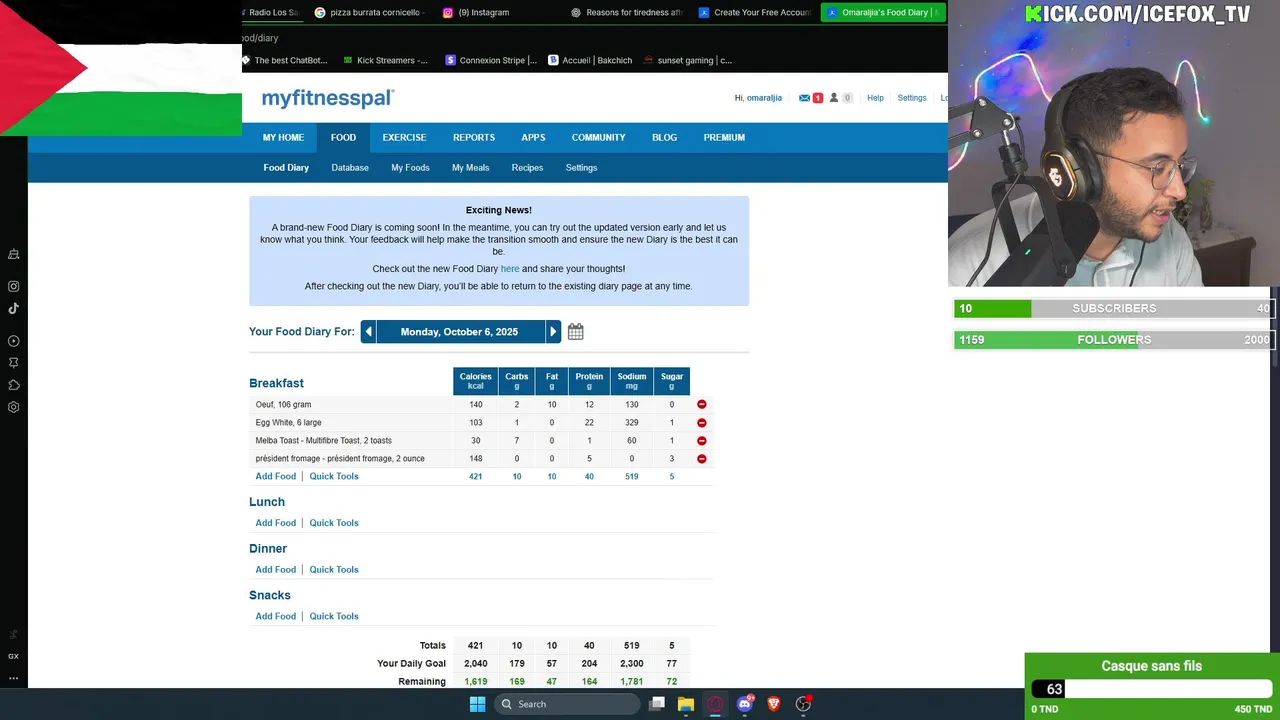The height and width of the screenshot is (720, 1280).
Task: Click 'here' link for new Food Diary
Action: click(510, 269)
